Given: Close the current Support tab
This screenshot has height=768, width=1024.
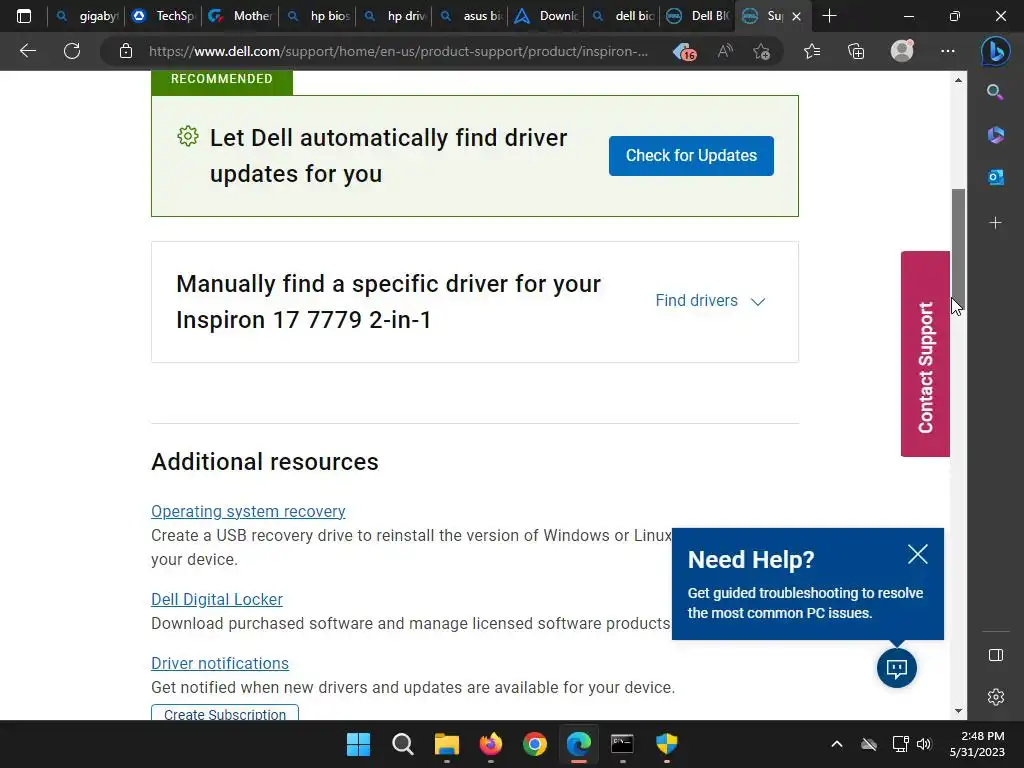Looking at the screenshot, I should [796, 17].
